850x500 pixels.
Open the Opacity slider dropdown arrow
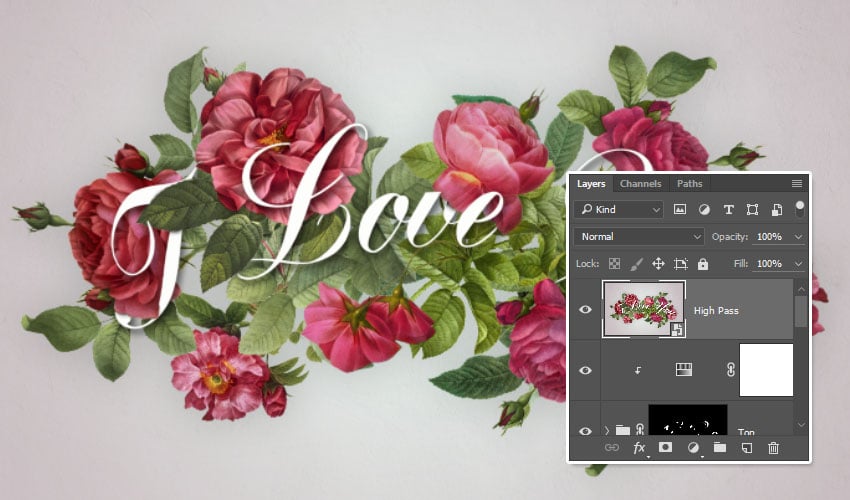coord(798,237)
